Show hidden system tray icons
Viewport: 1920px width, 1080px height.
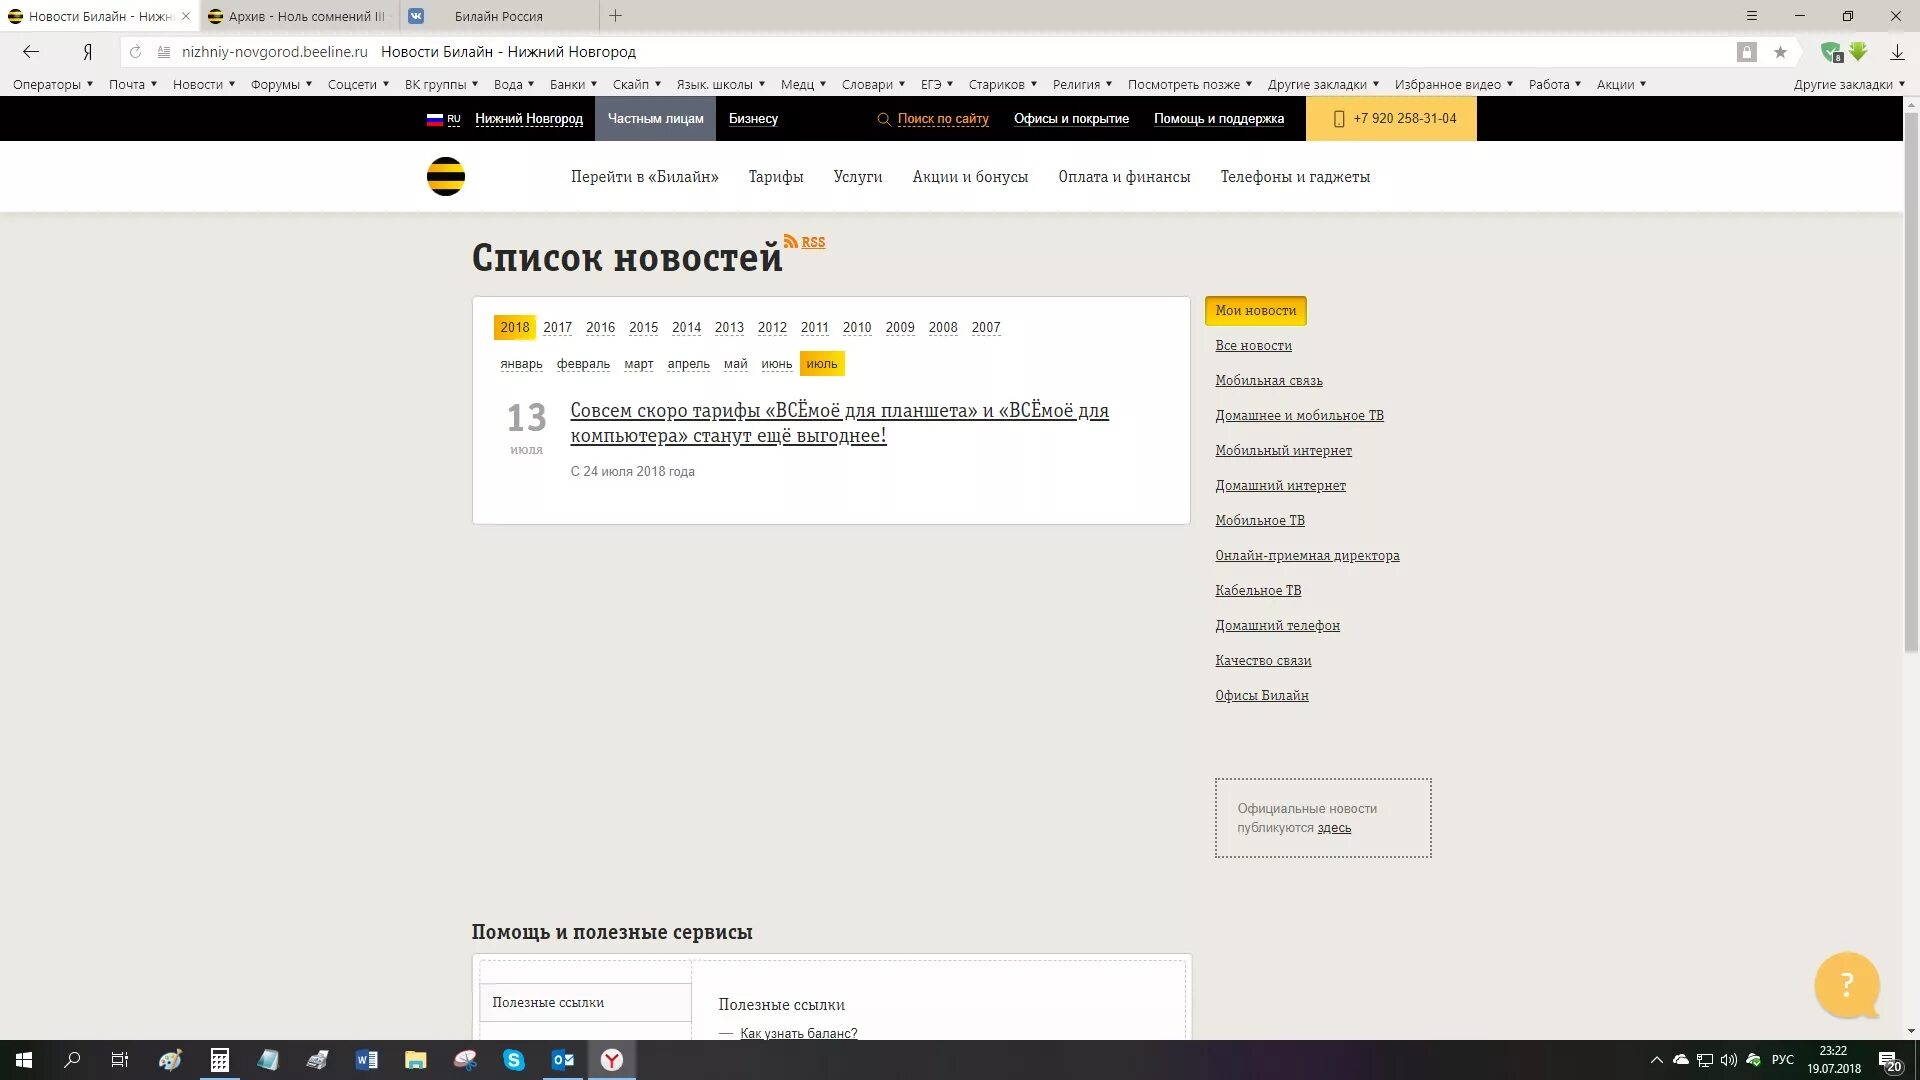(x=1656, y=1060)
